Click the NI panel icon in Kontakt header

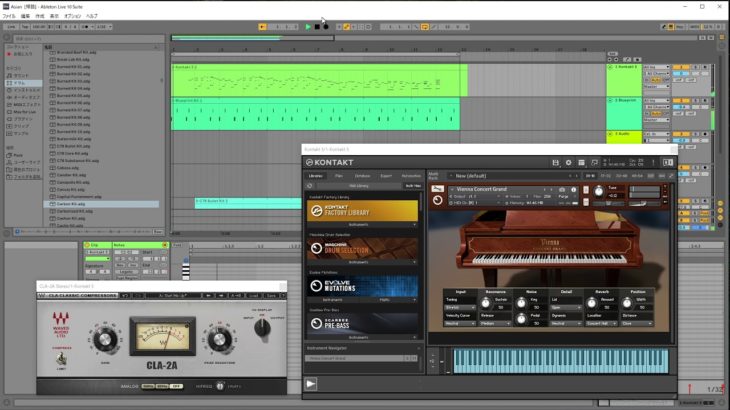[x=668, y=162]
